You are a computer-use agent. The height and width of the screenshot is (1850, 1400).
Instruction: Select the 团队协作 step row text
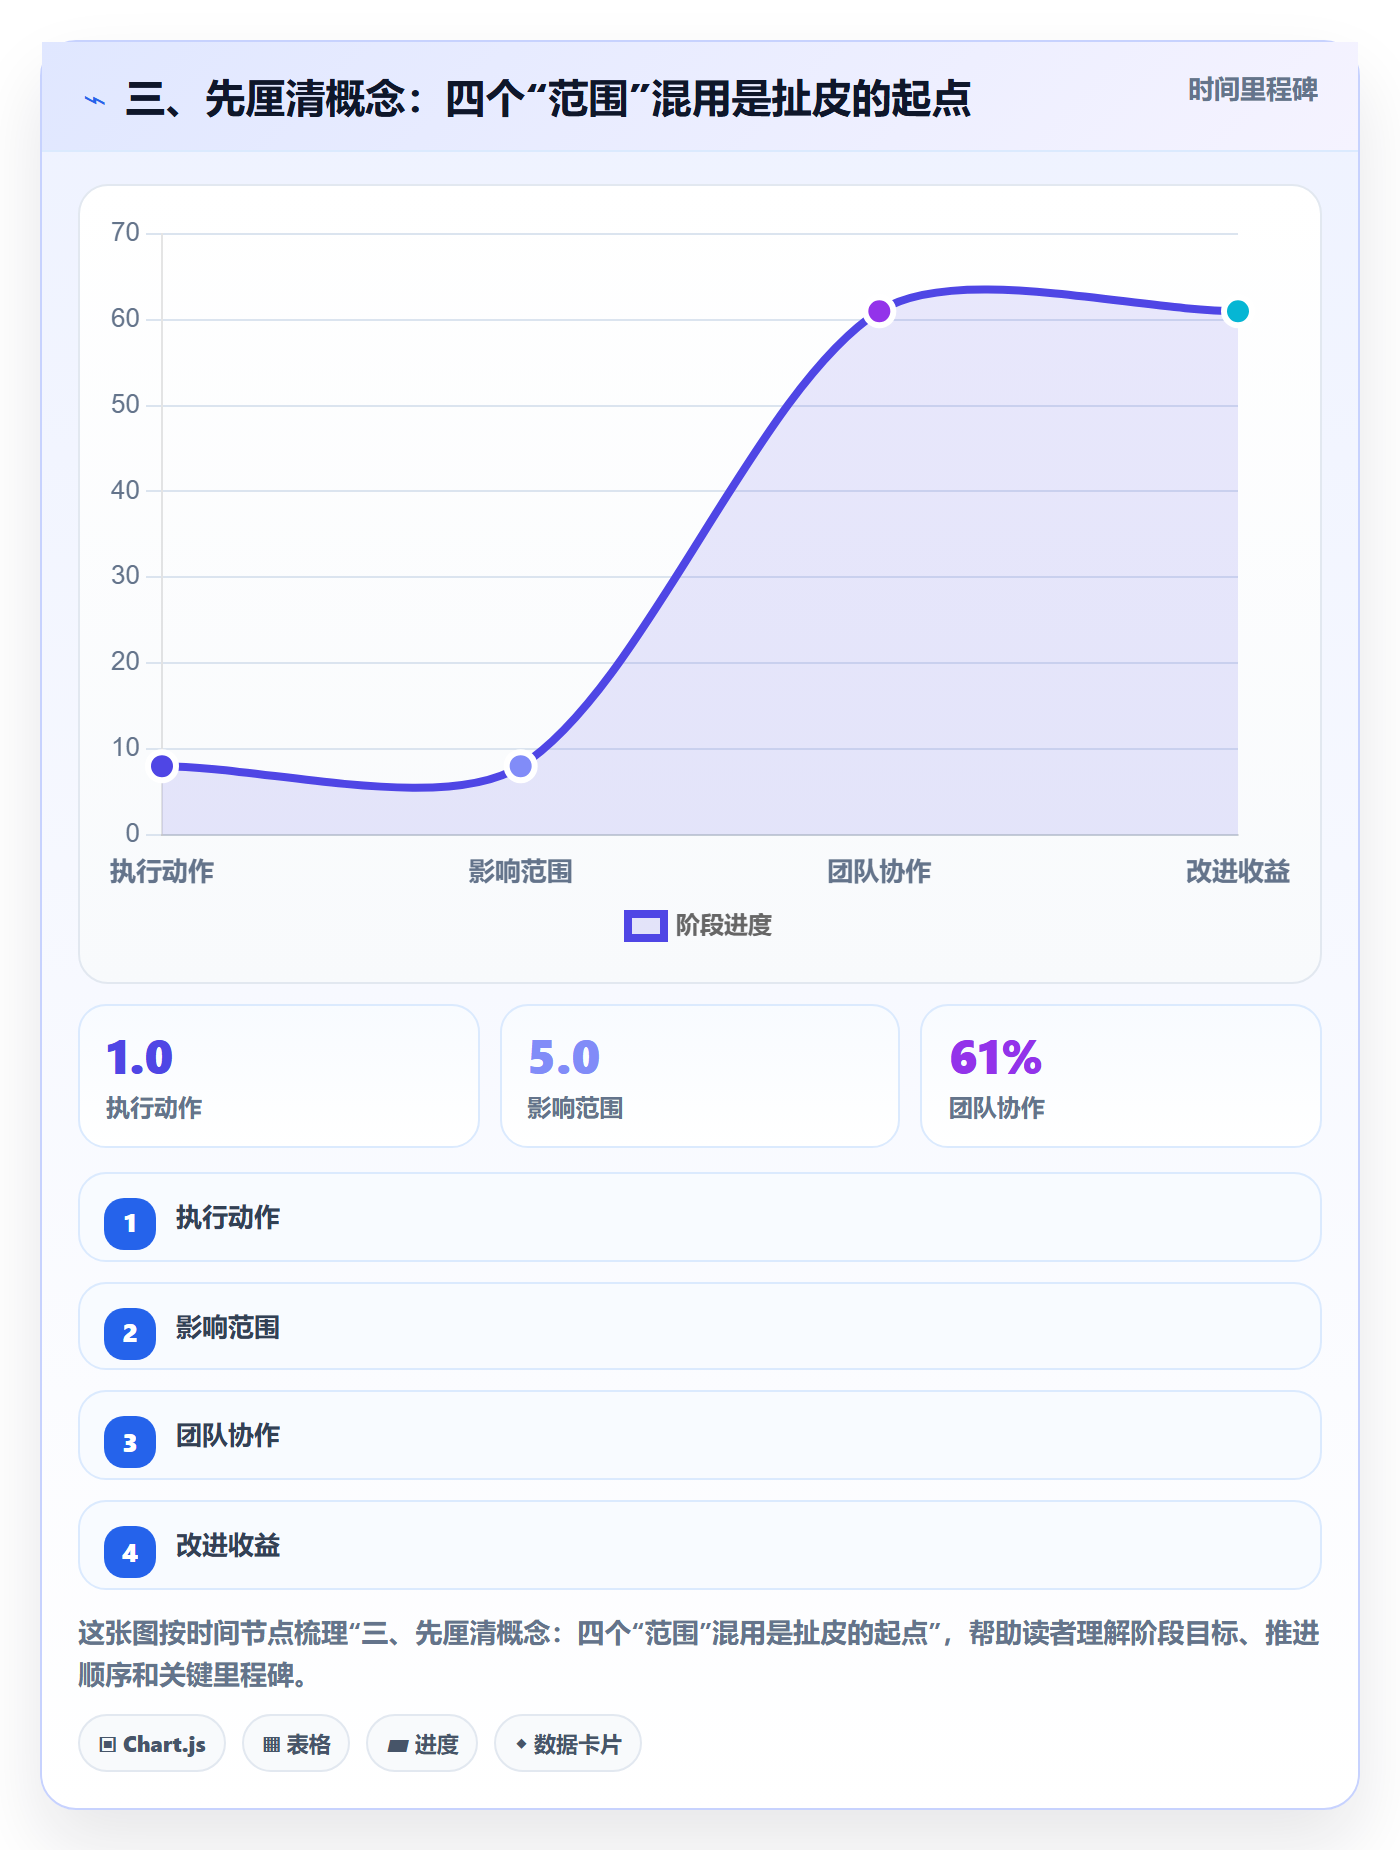click(x=228, y=1436)
